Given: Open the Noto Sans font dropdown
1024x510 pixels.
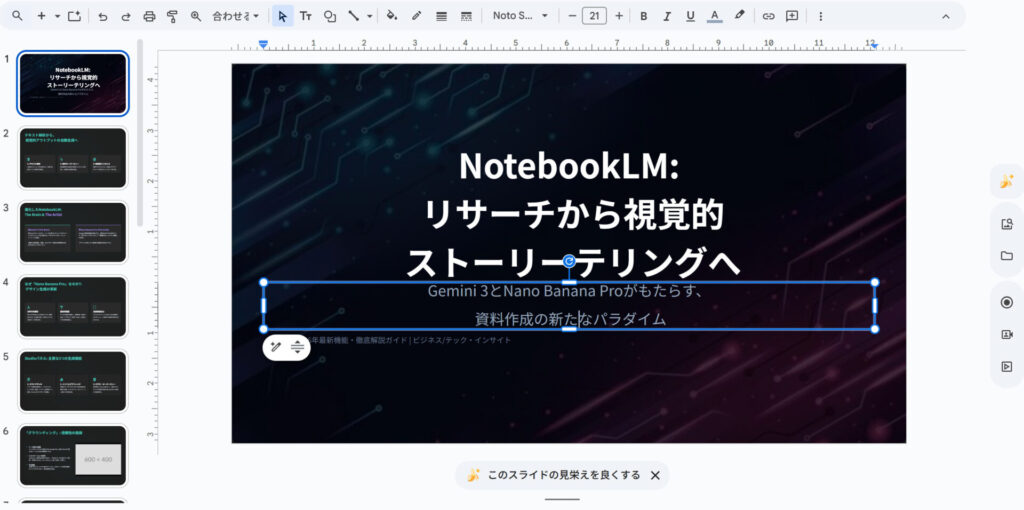Looking at the screenshot, I should point(520,16).
